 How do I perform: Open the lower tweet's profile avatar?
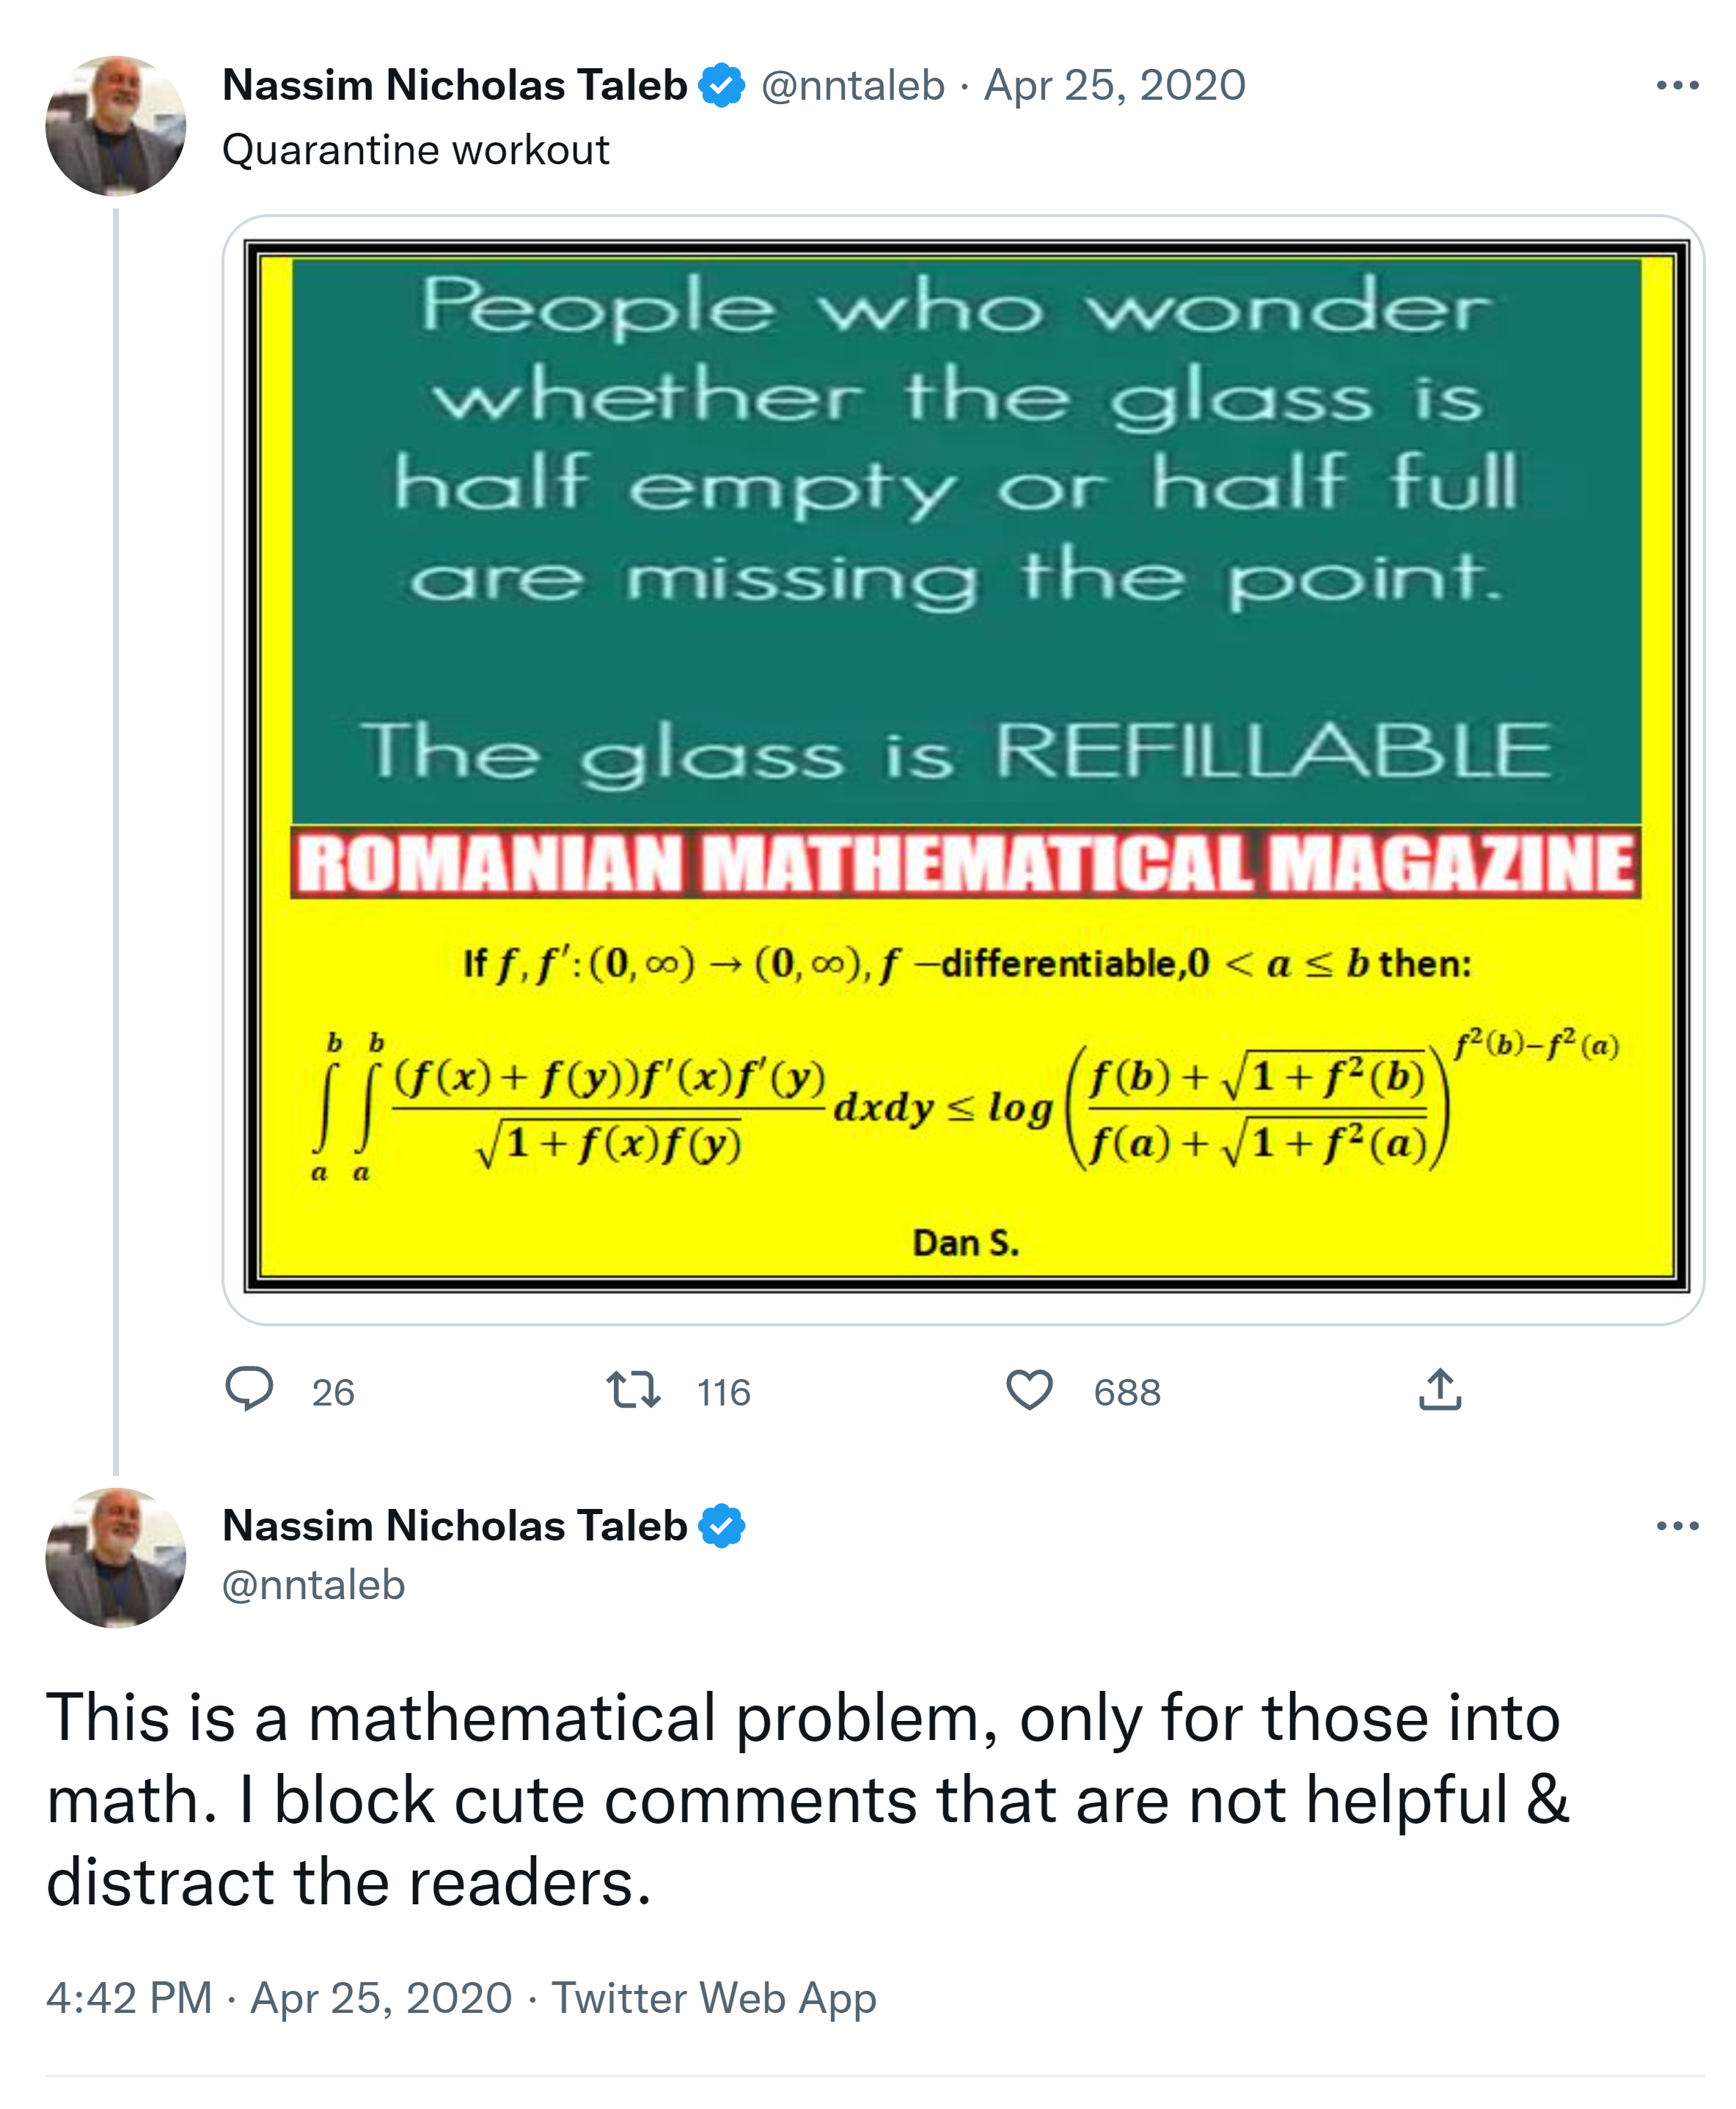point(116,1557)
